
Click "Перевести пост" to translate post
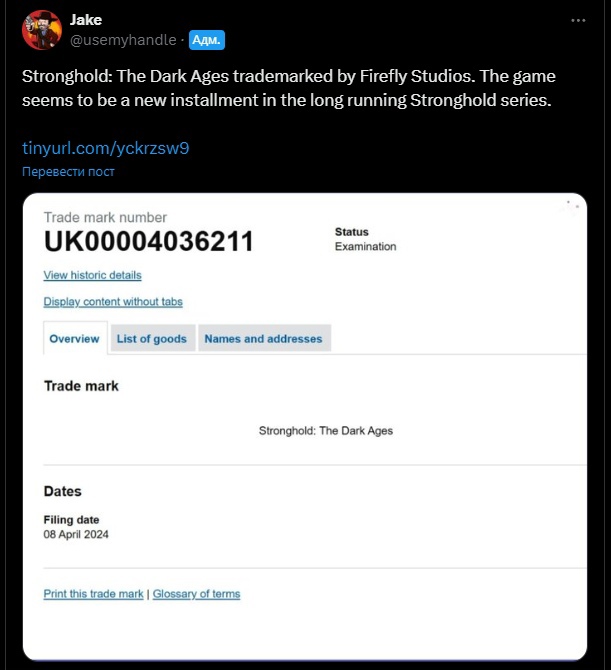pos(68,171)
